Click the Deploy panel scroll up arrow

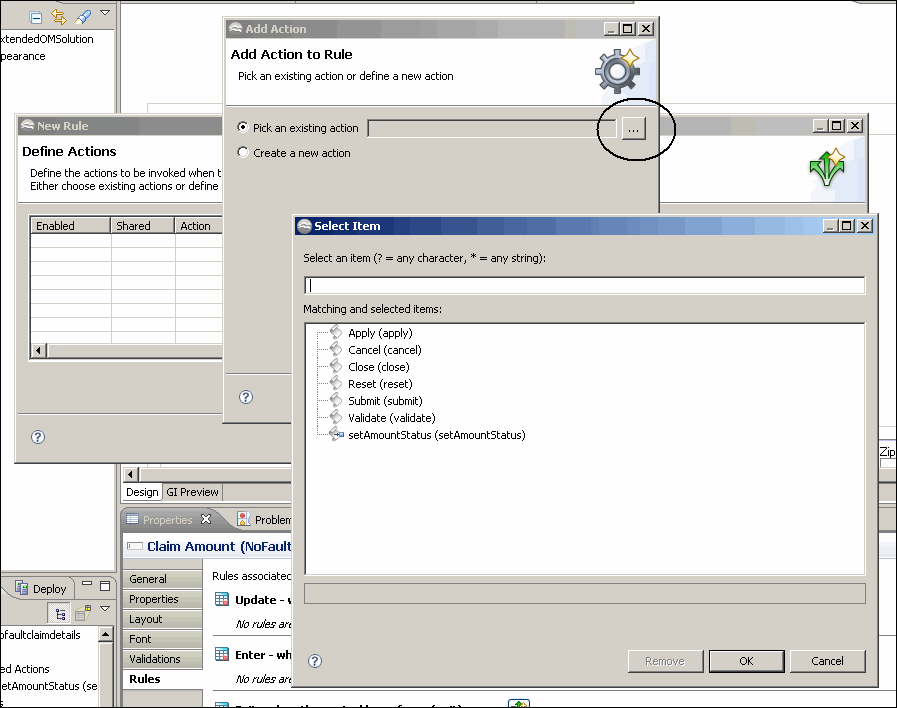point(106,634)
